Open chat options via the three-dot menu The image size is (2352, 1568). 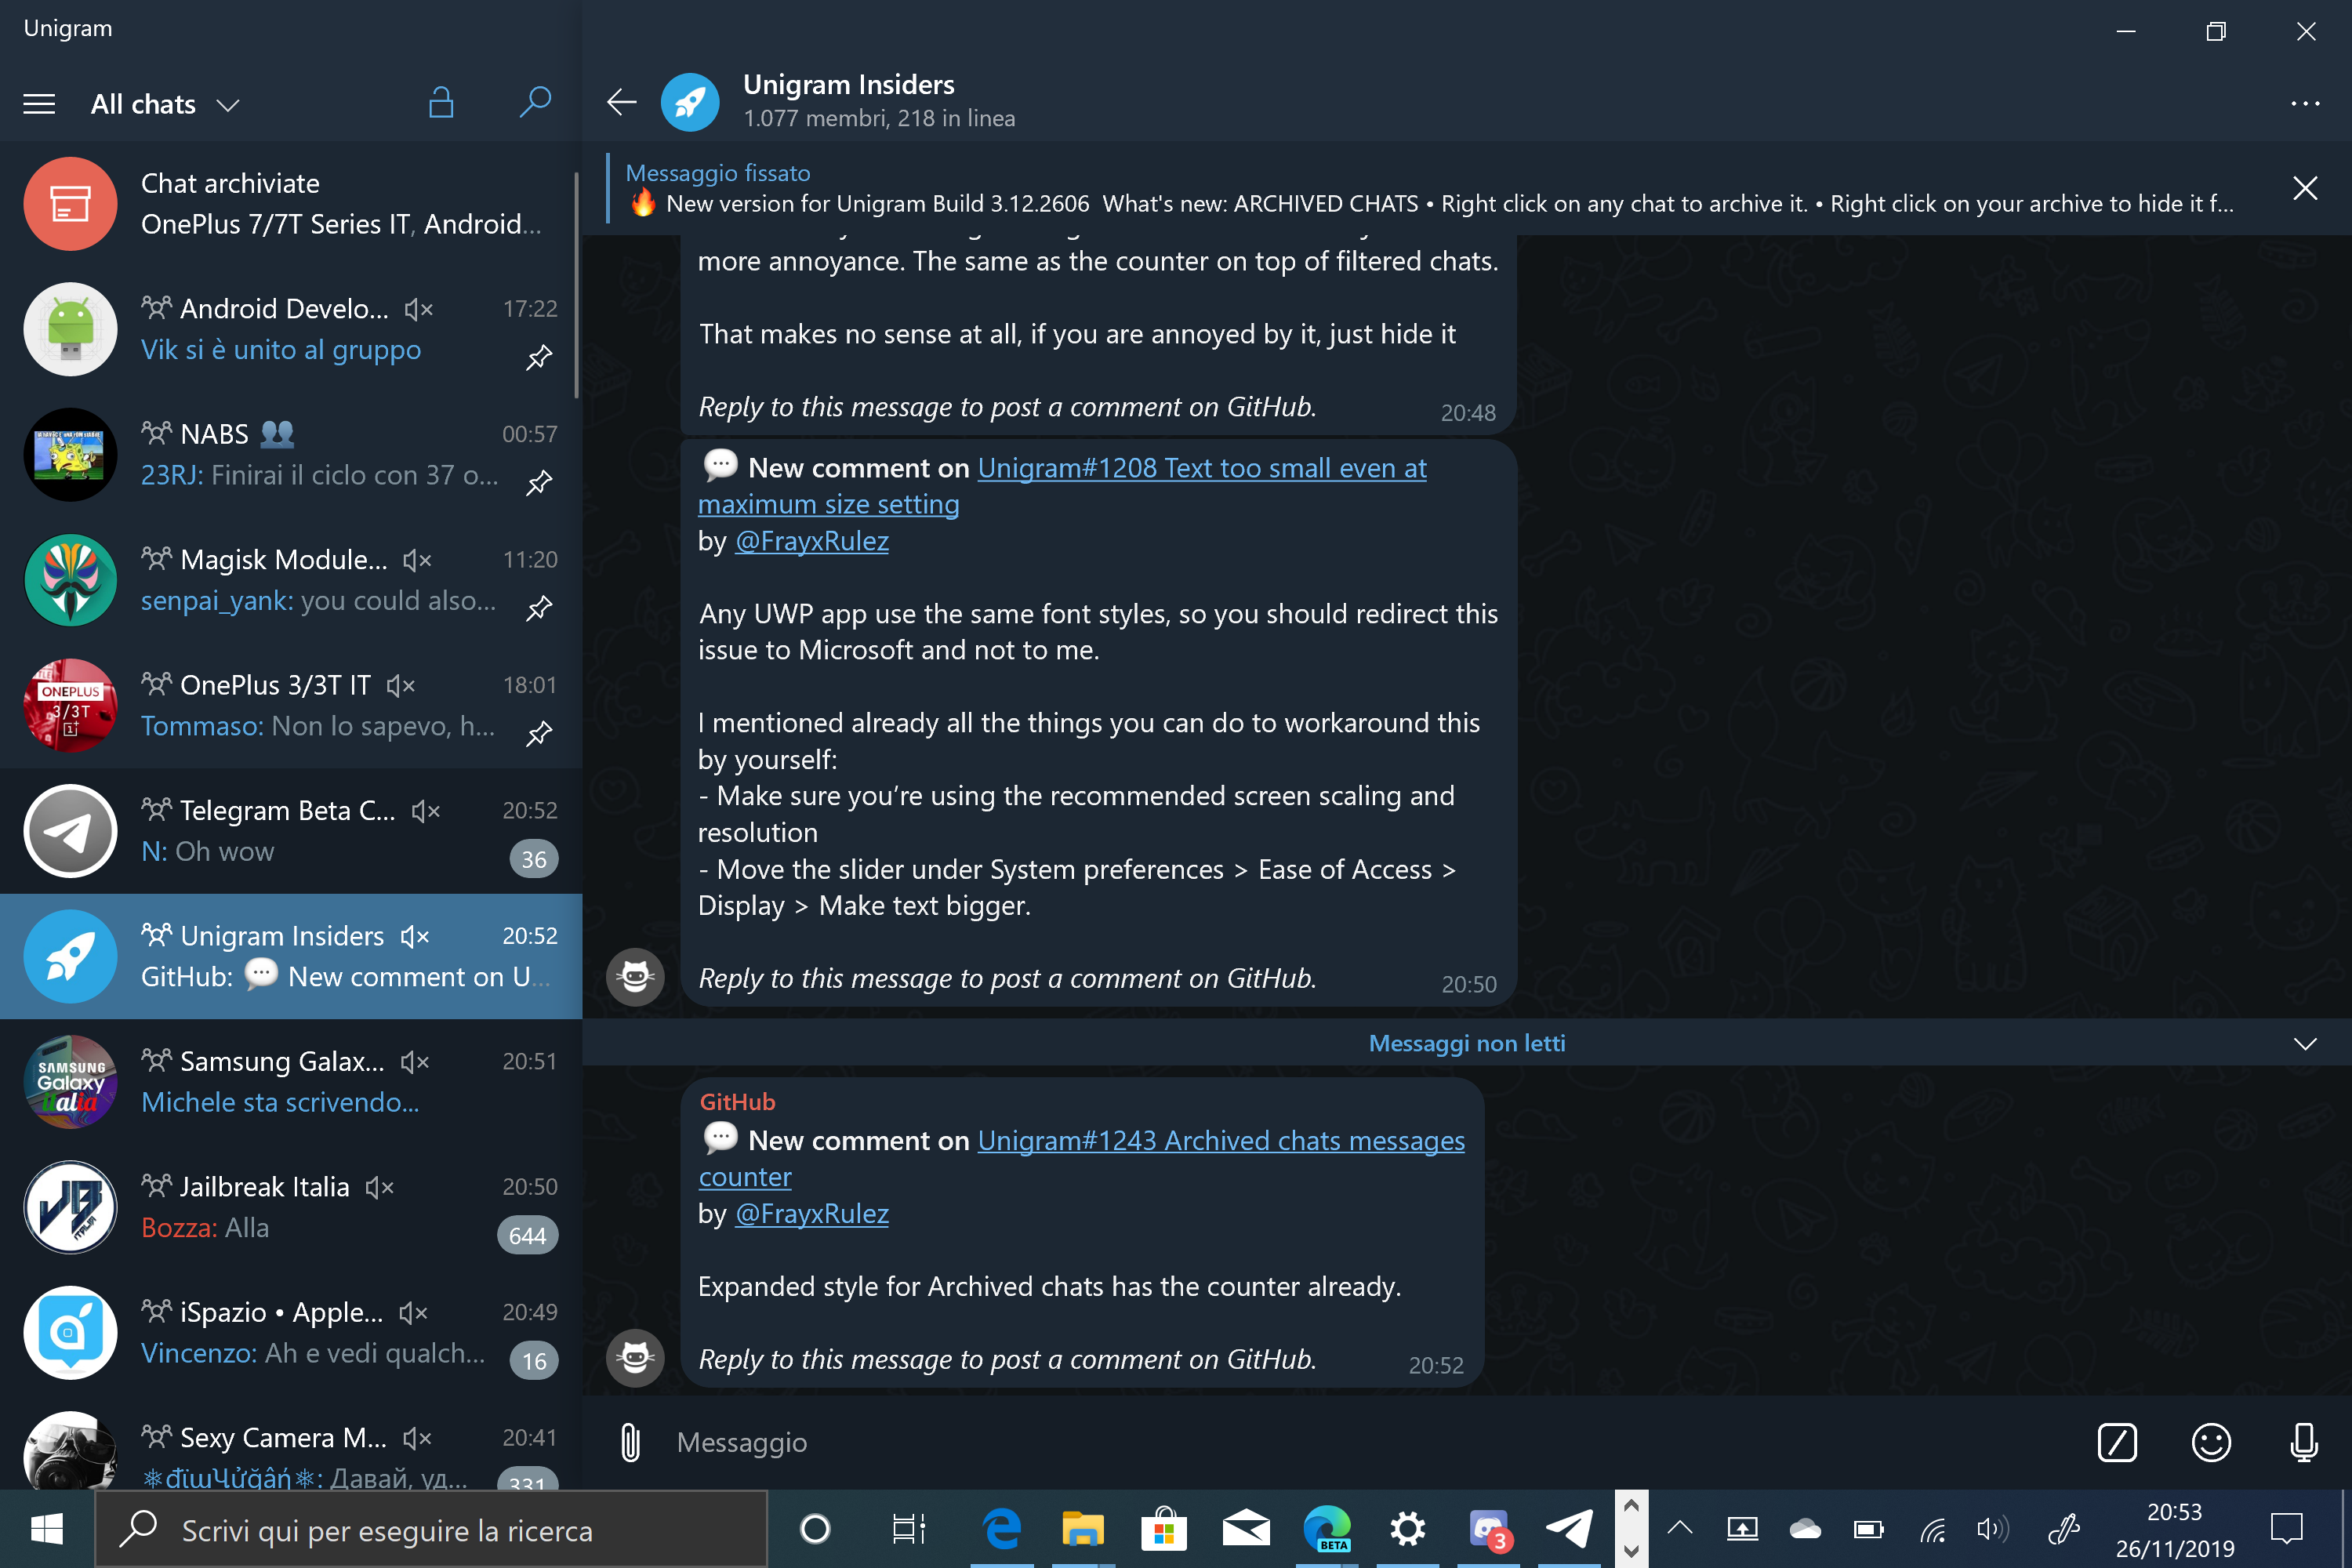pyautogui.click(x=2304, y=103)
